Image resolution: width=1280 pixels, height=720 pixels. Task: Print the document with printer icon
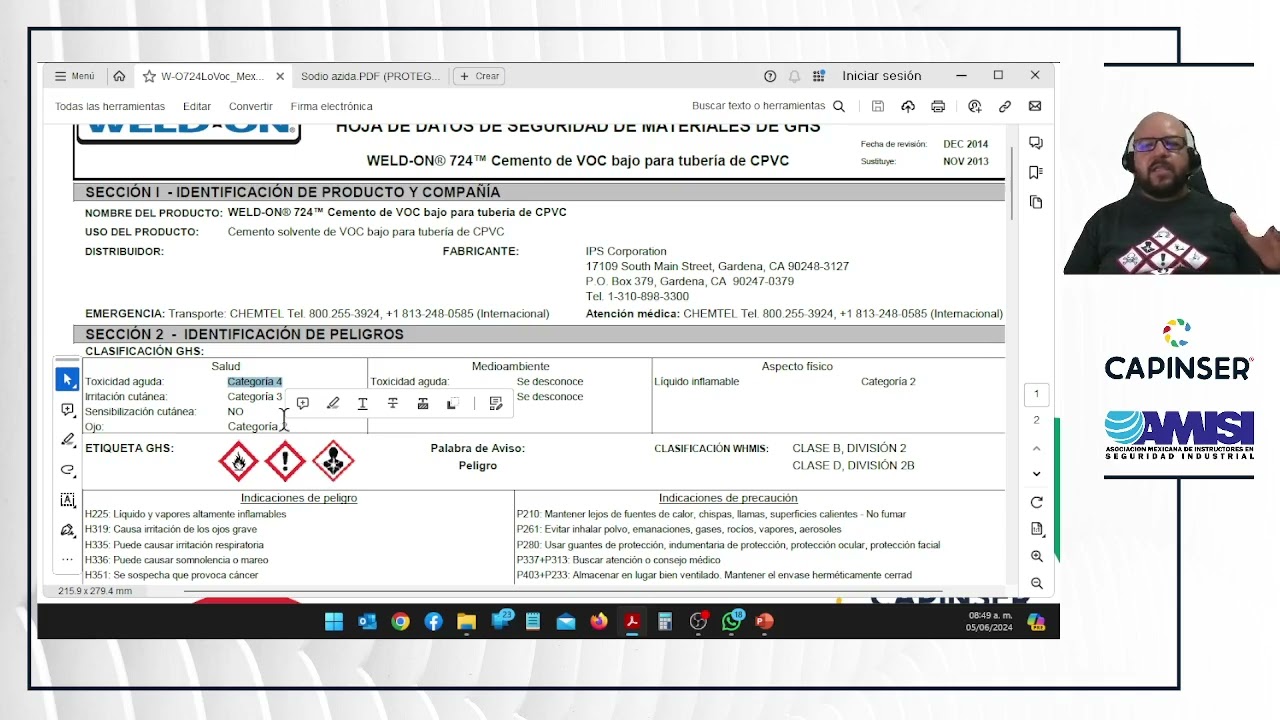tap(938, 106)
